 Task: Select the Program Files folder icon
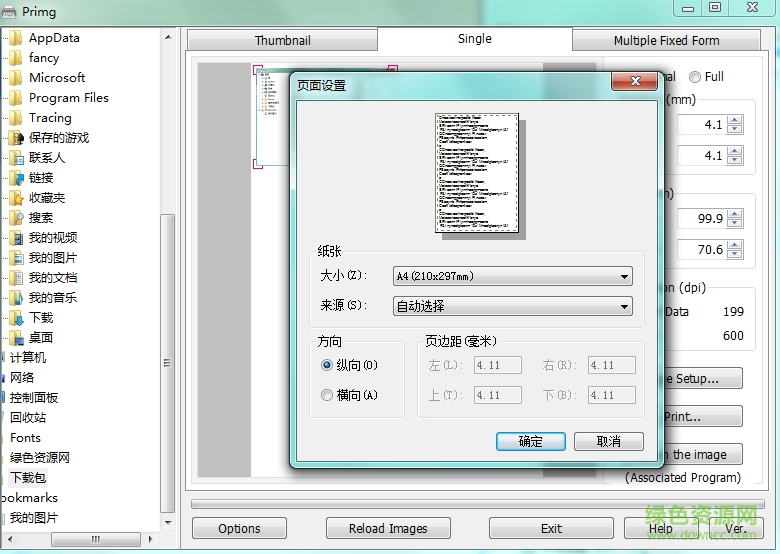click(x=16, y=98)
